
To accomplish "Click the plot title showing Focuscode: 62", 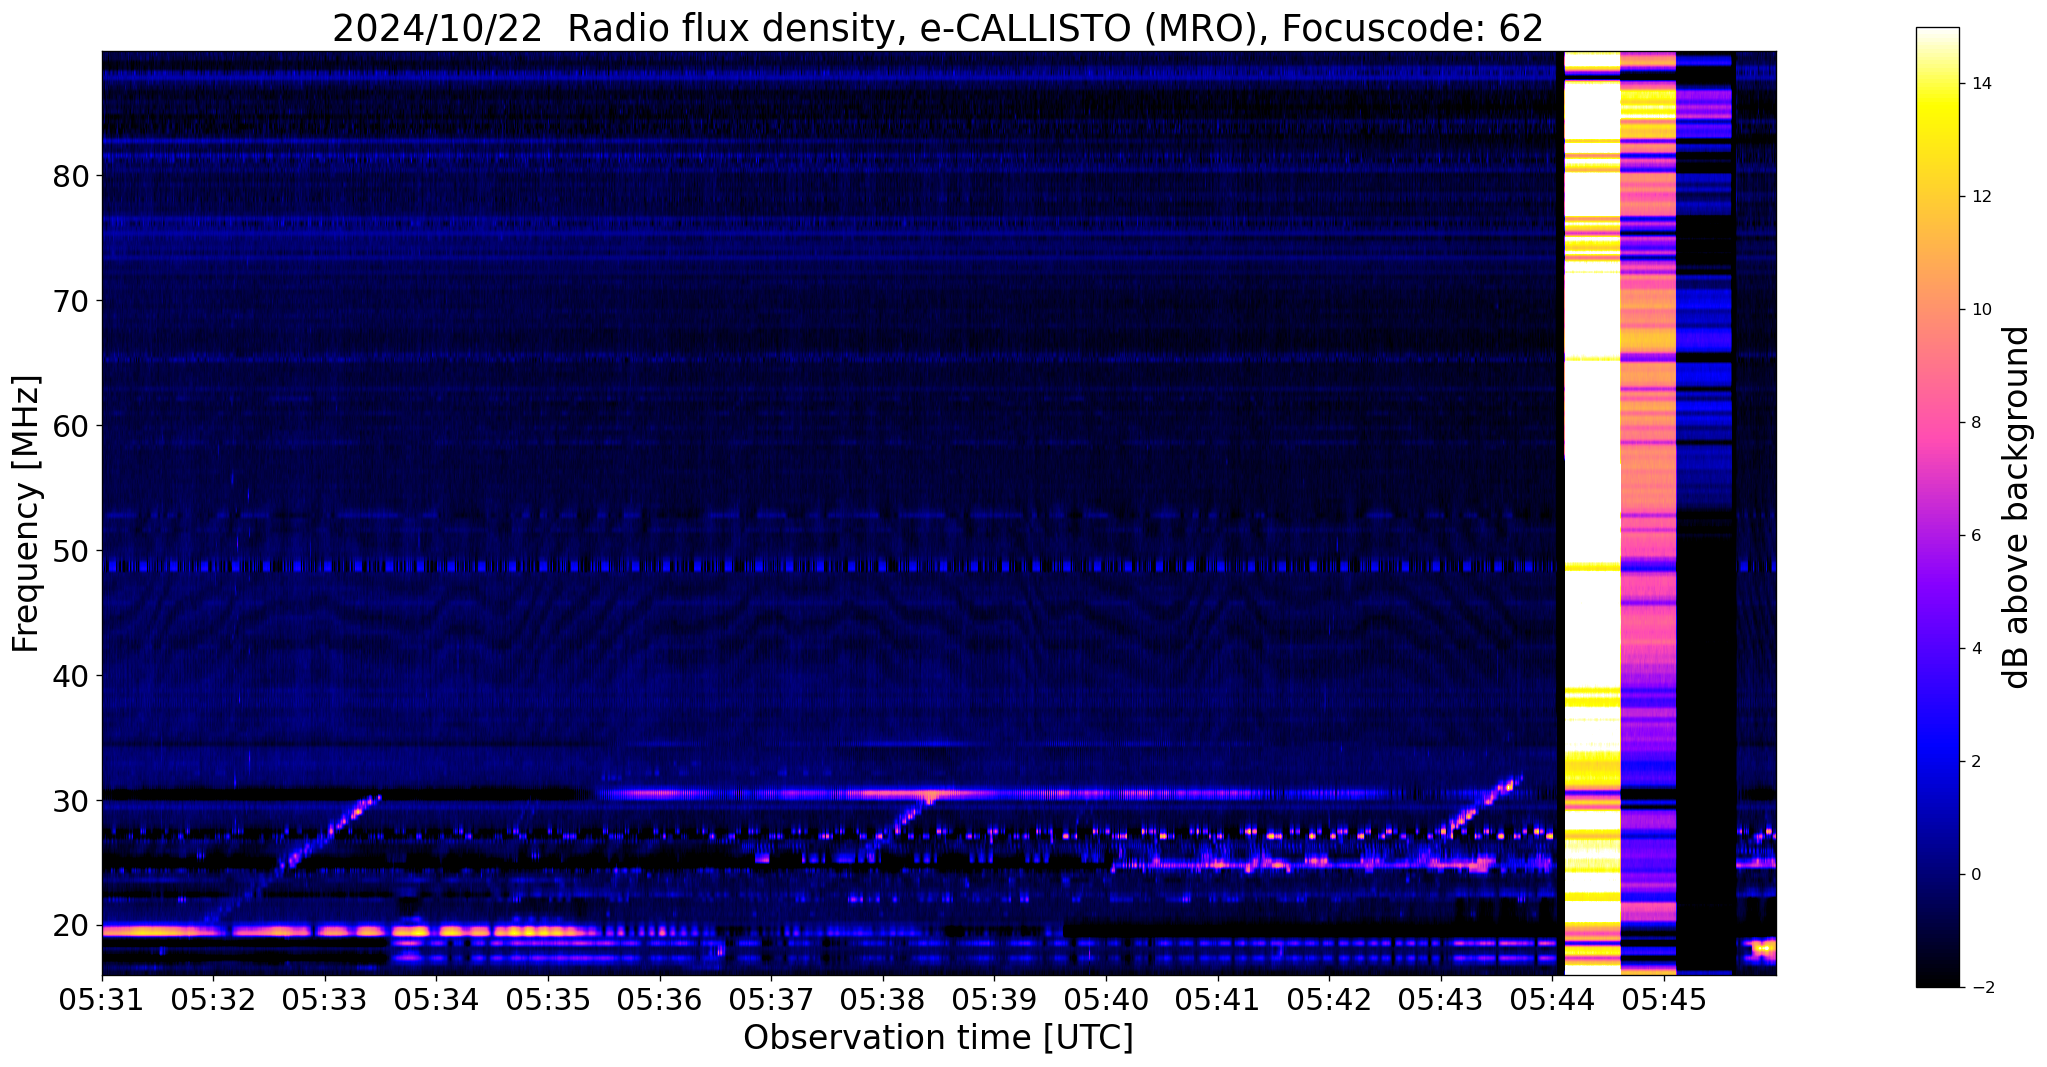I will [938, 28].
